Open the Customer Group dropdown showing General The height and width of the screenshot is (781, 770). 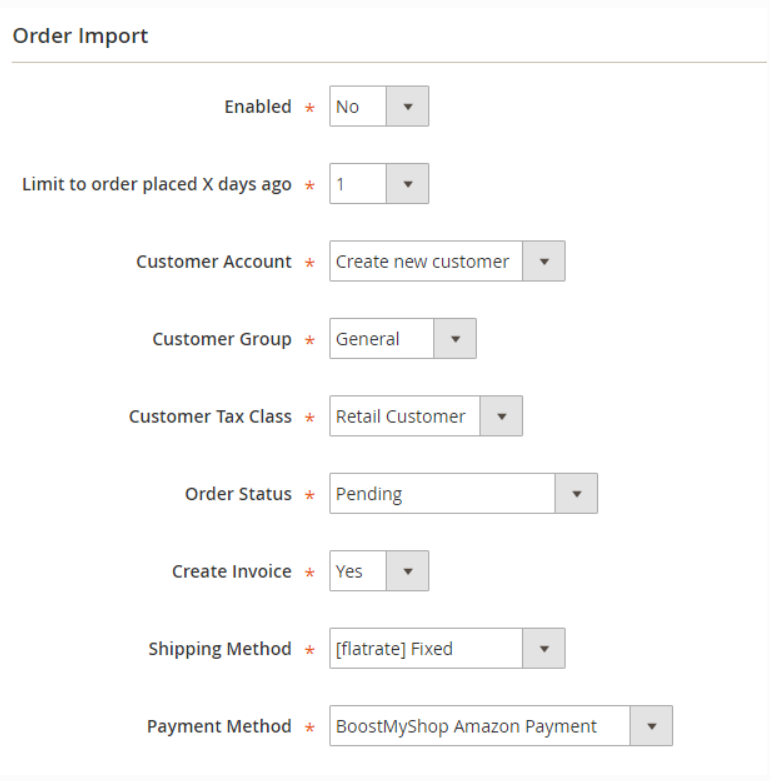pos(382,339)
